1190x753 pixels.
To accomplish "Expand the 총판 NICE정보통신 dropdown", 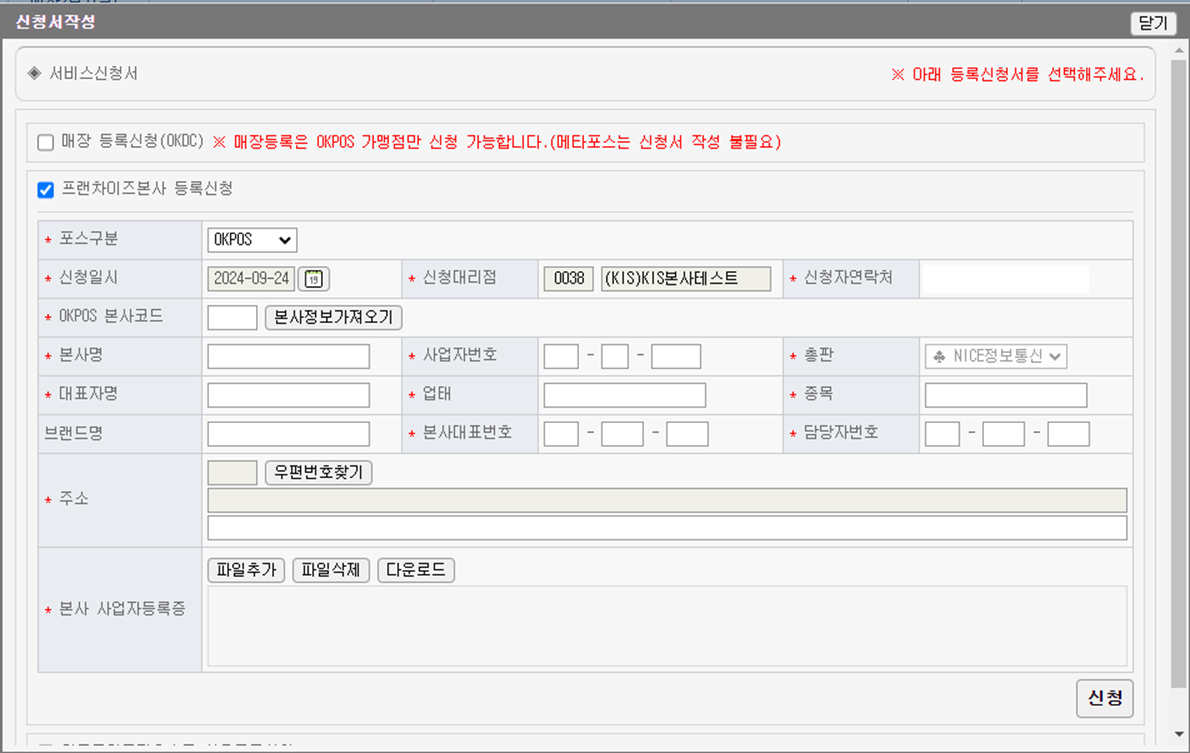I will (995, 357).
